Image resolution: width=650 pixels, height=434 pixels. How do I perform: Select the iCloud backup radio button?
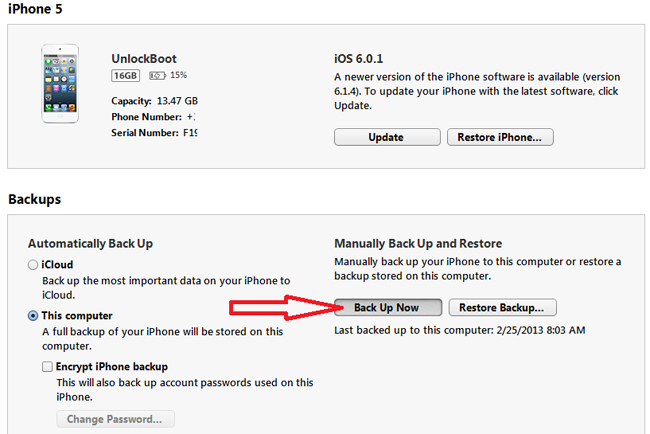(33, 265)
